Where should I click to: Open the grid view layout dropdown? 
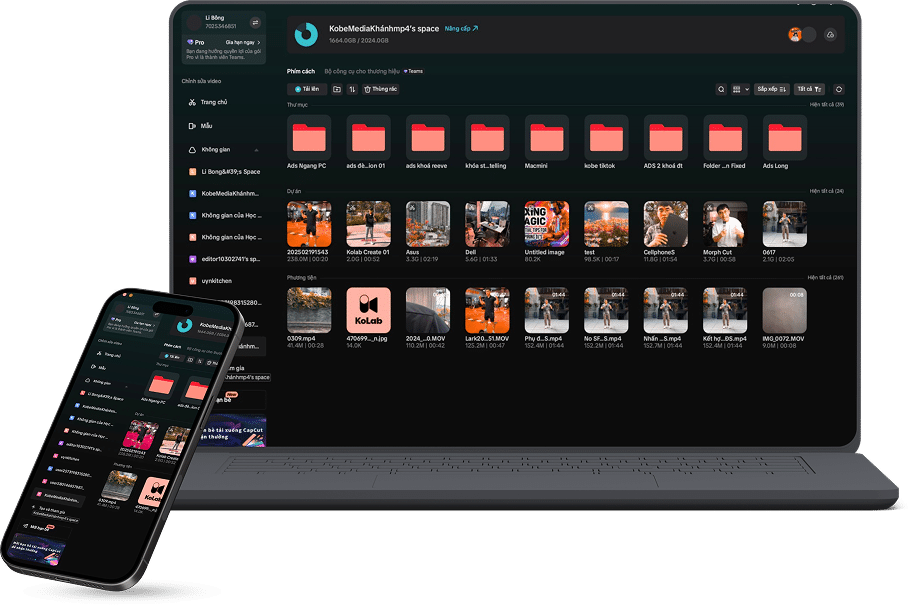pos(739,89)
